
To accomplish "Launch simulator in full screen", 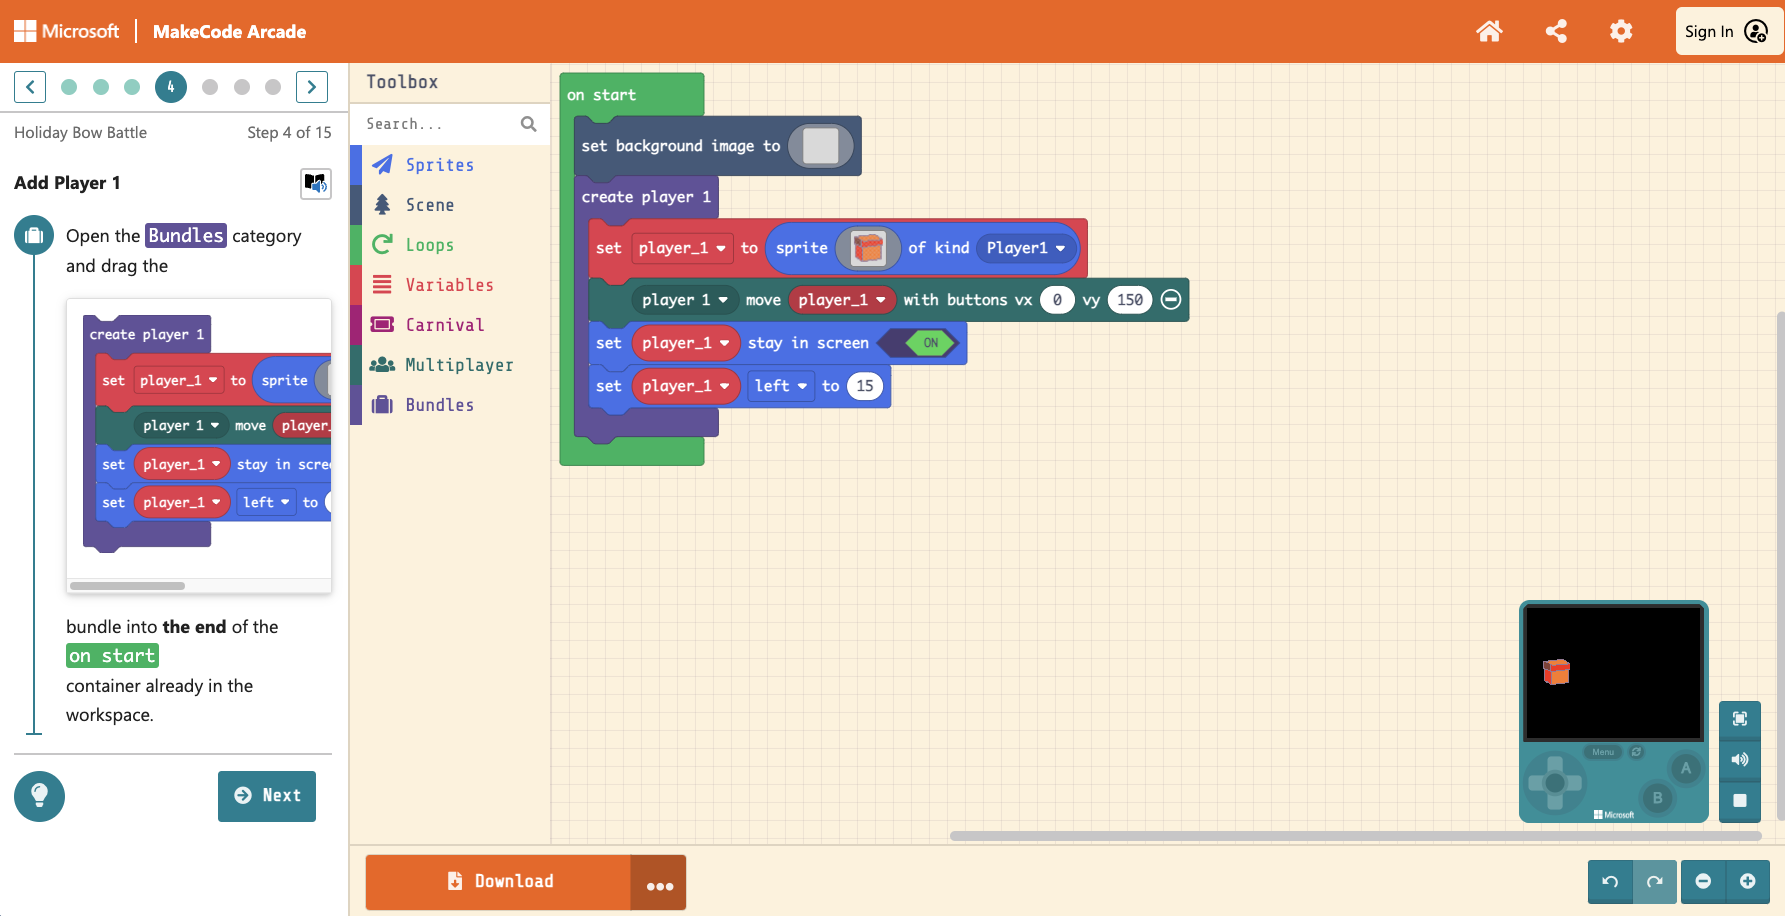I will click(1740, 719).
